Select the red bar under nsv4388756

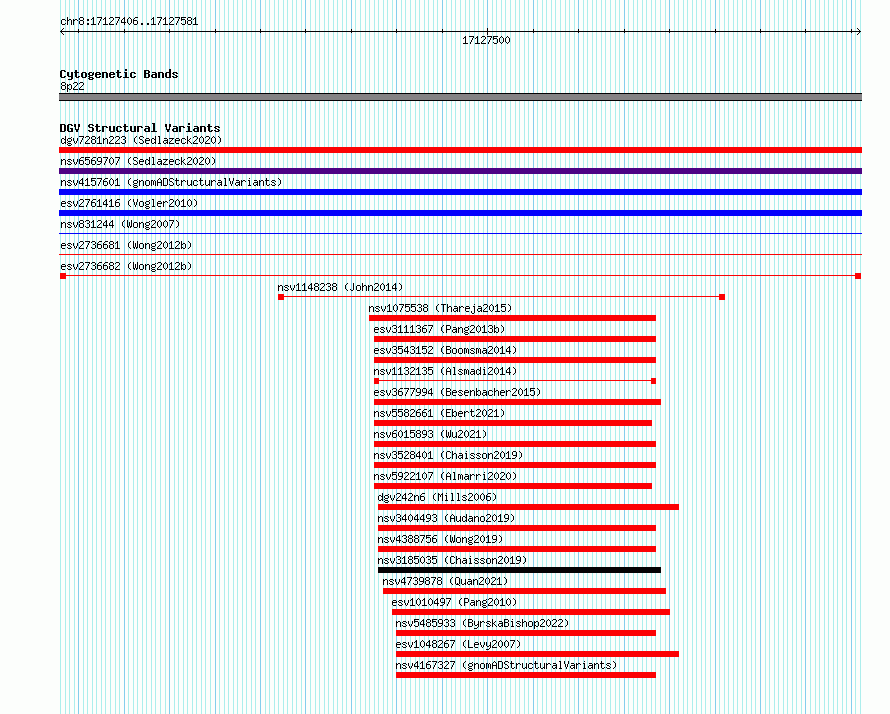pos(517,549)
